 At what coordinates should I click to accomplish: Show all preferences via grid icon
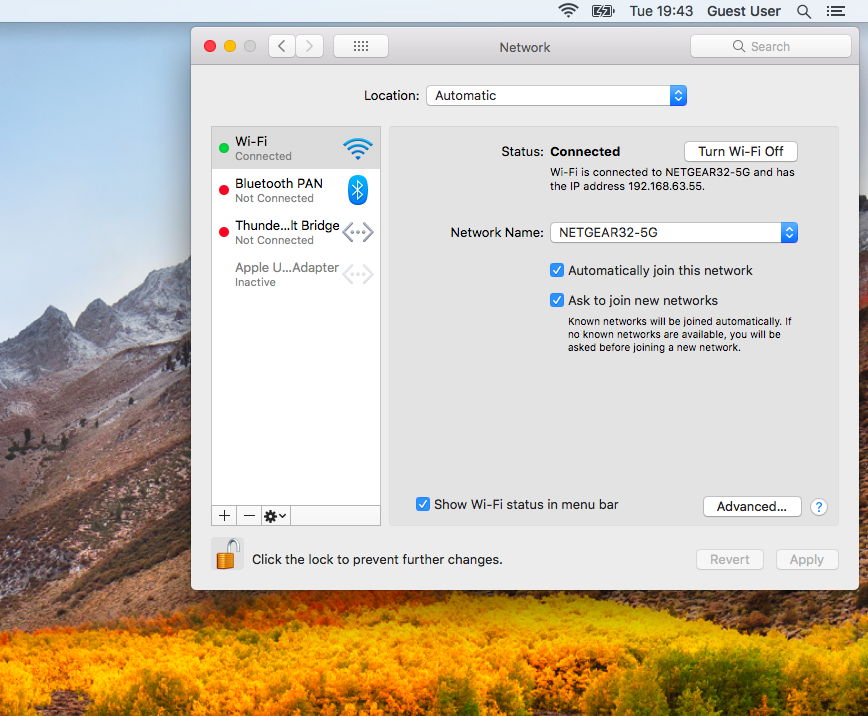tap(361, 46)
